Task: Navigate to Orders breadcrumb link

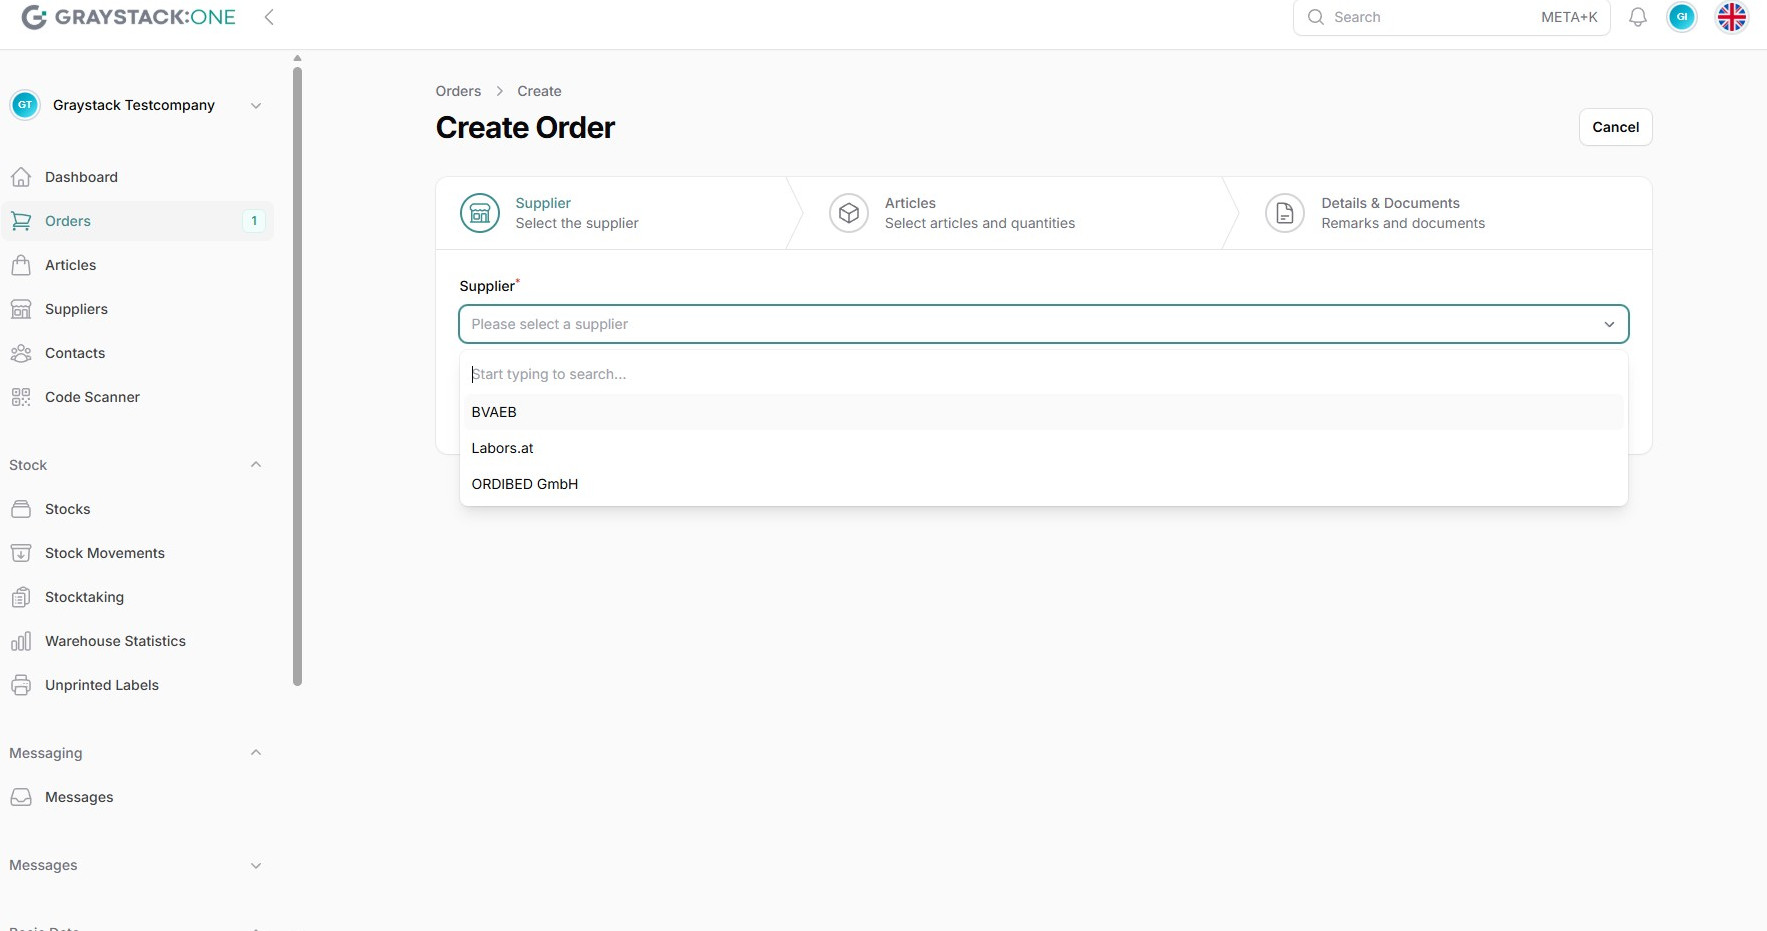Action: 458,91
